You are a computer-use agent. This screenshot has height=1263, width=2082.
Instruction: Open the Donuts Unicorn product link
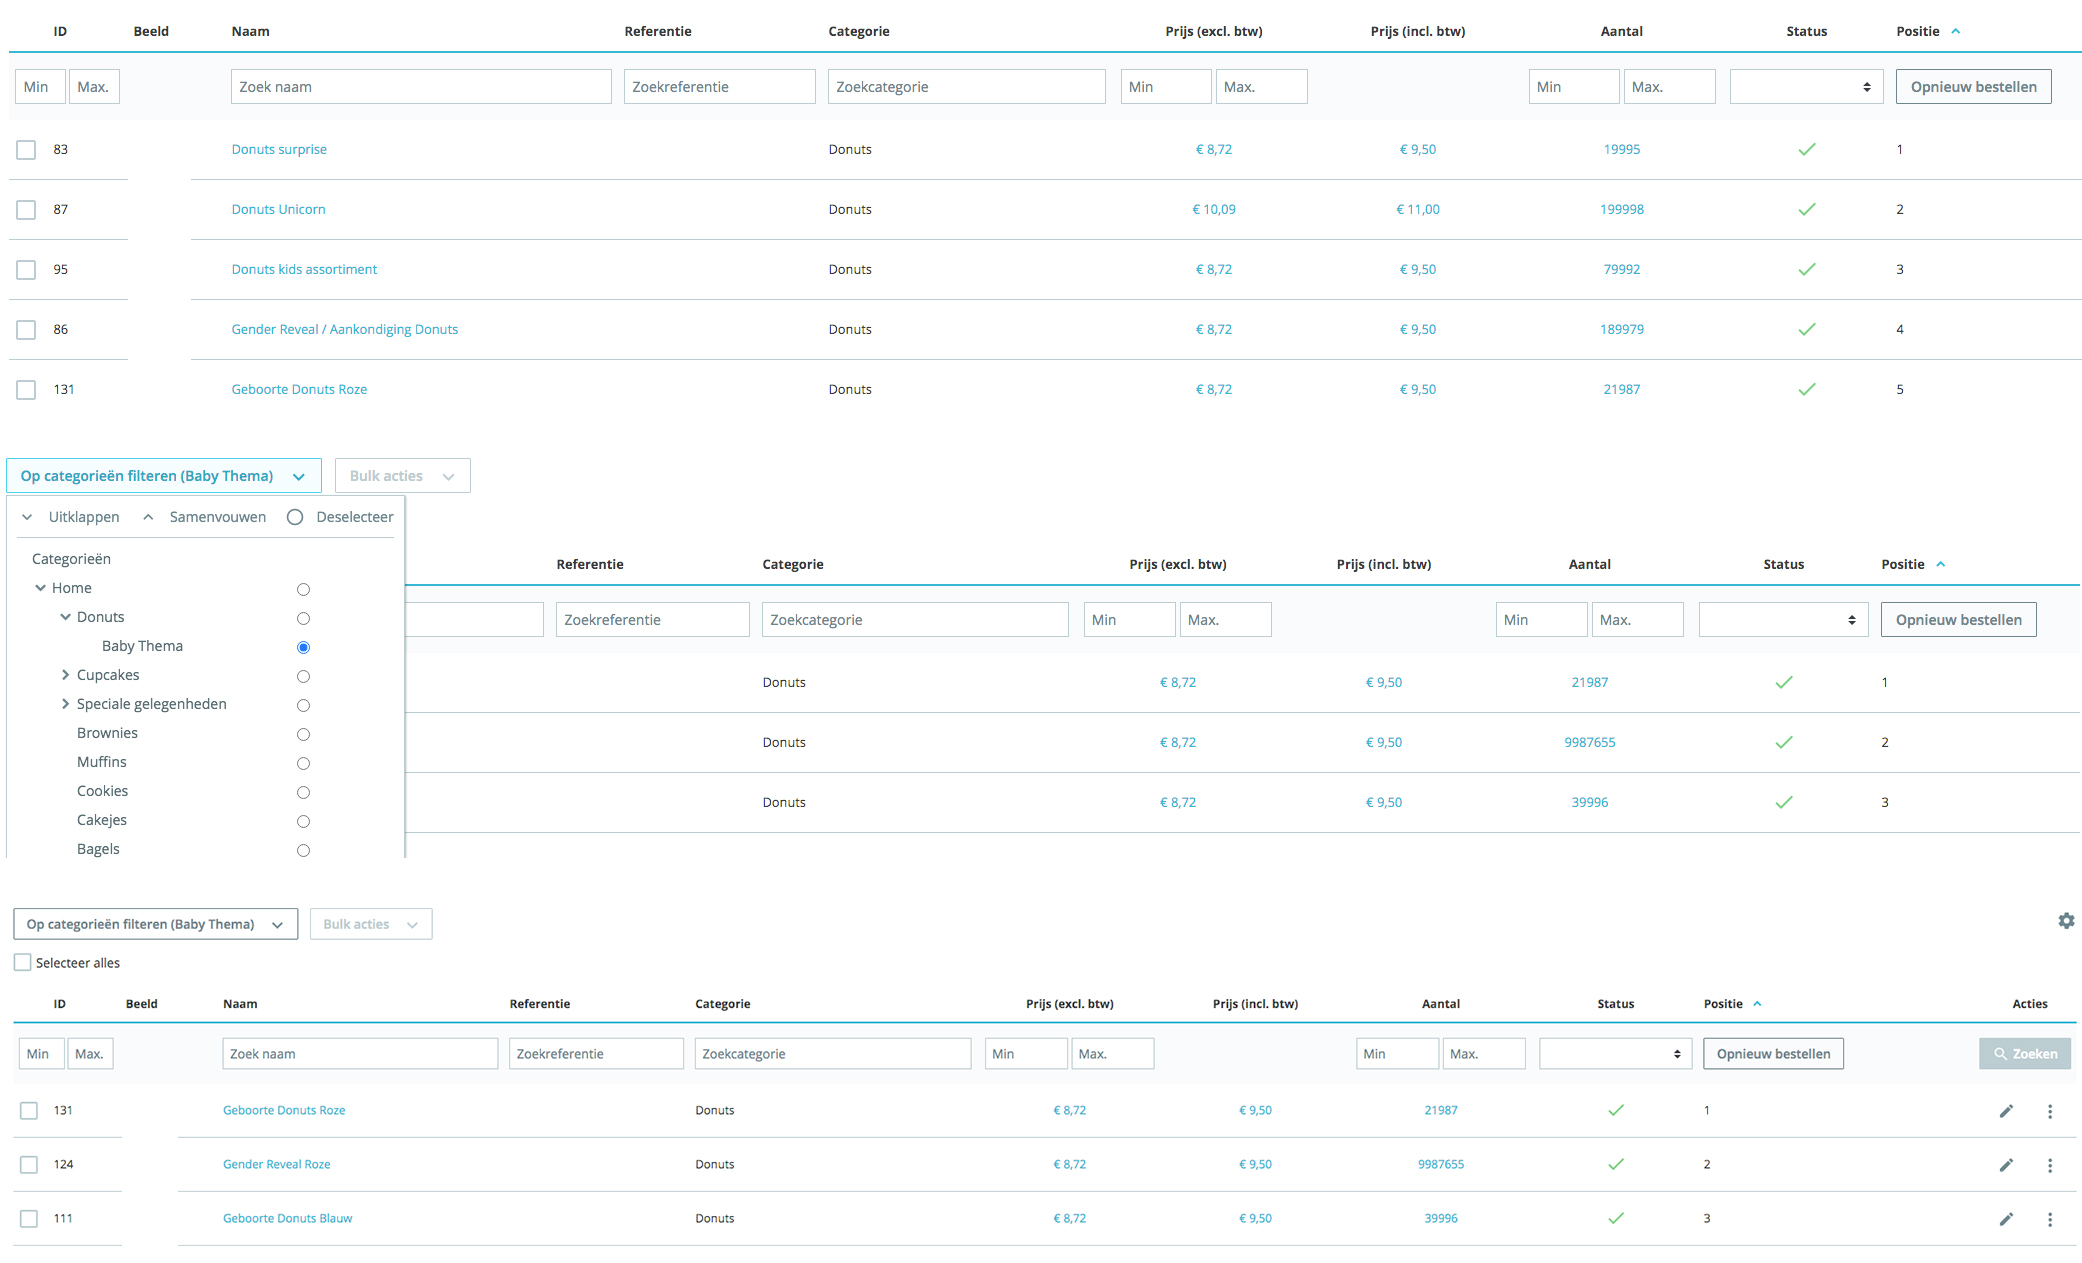(278, 209)
